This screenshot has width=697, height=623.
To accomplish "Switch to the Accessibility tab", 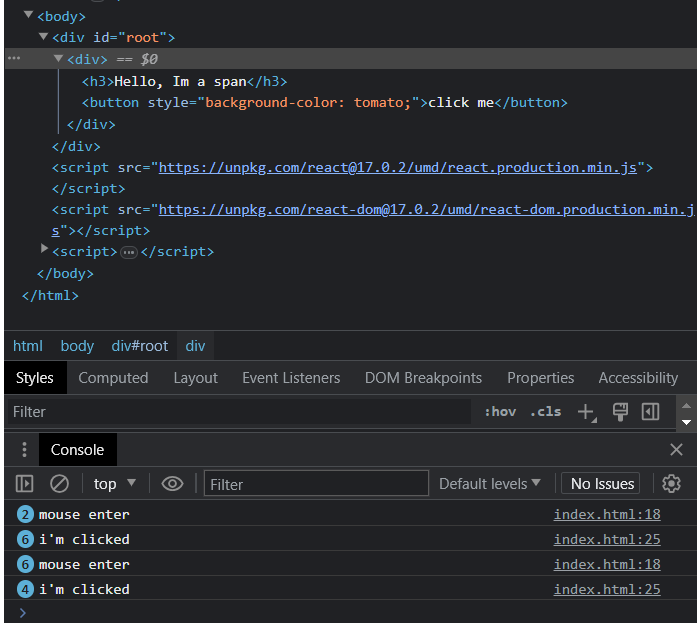I will coord(638,378).
